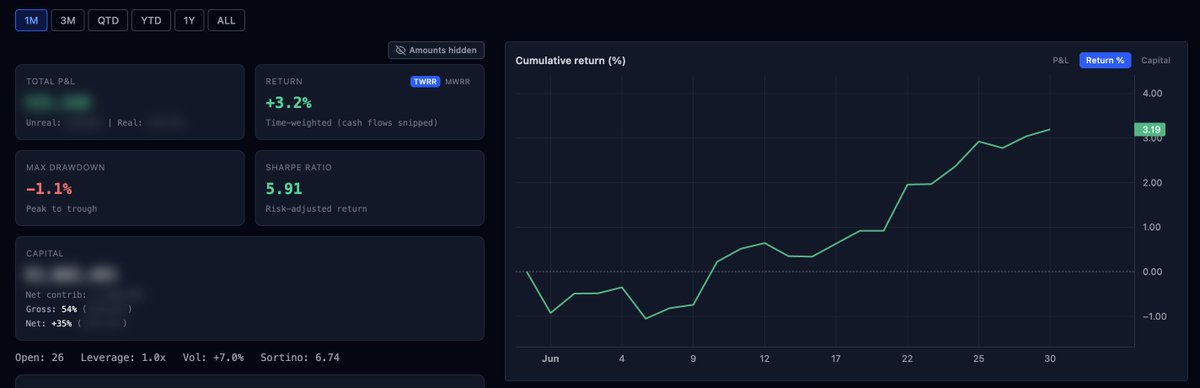Click the Peak to trough caption
Image resolution: width=1200 pixels, height=388 pixels.
61,208
